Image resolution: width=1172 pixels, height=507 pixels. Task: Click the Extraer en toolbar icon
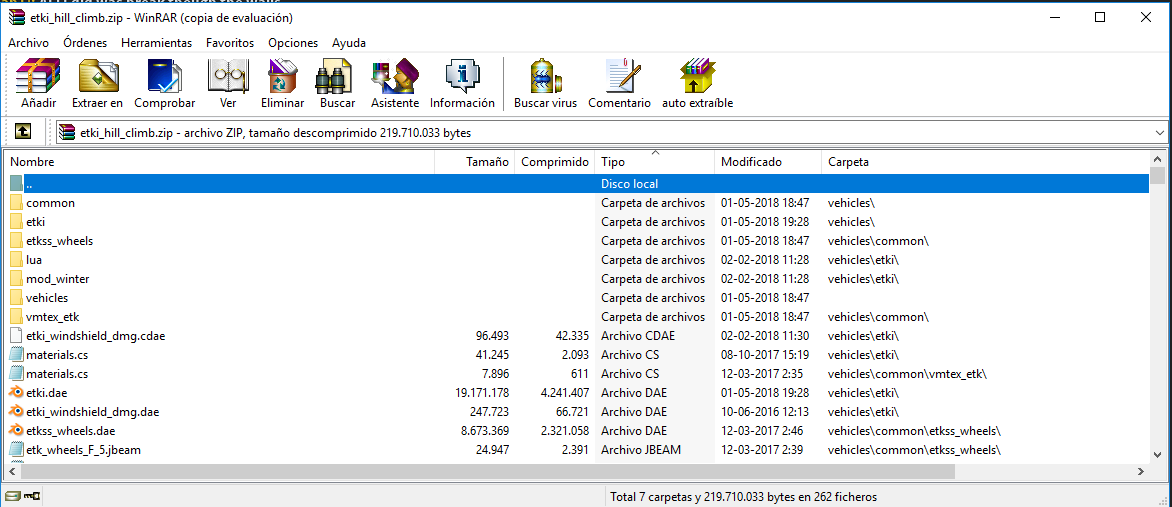coord(97,76)
